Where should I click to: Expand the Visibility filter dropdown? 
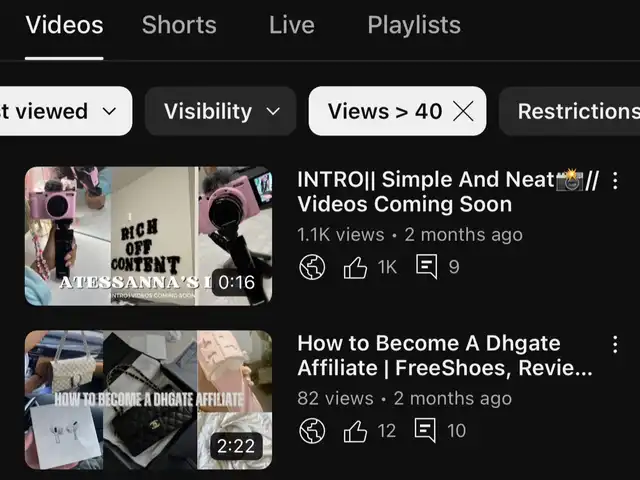coord(220,111)
